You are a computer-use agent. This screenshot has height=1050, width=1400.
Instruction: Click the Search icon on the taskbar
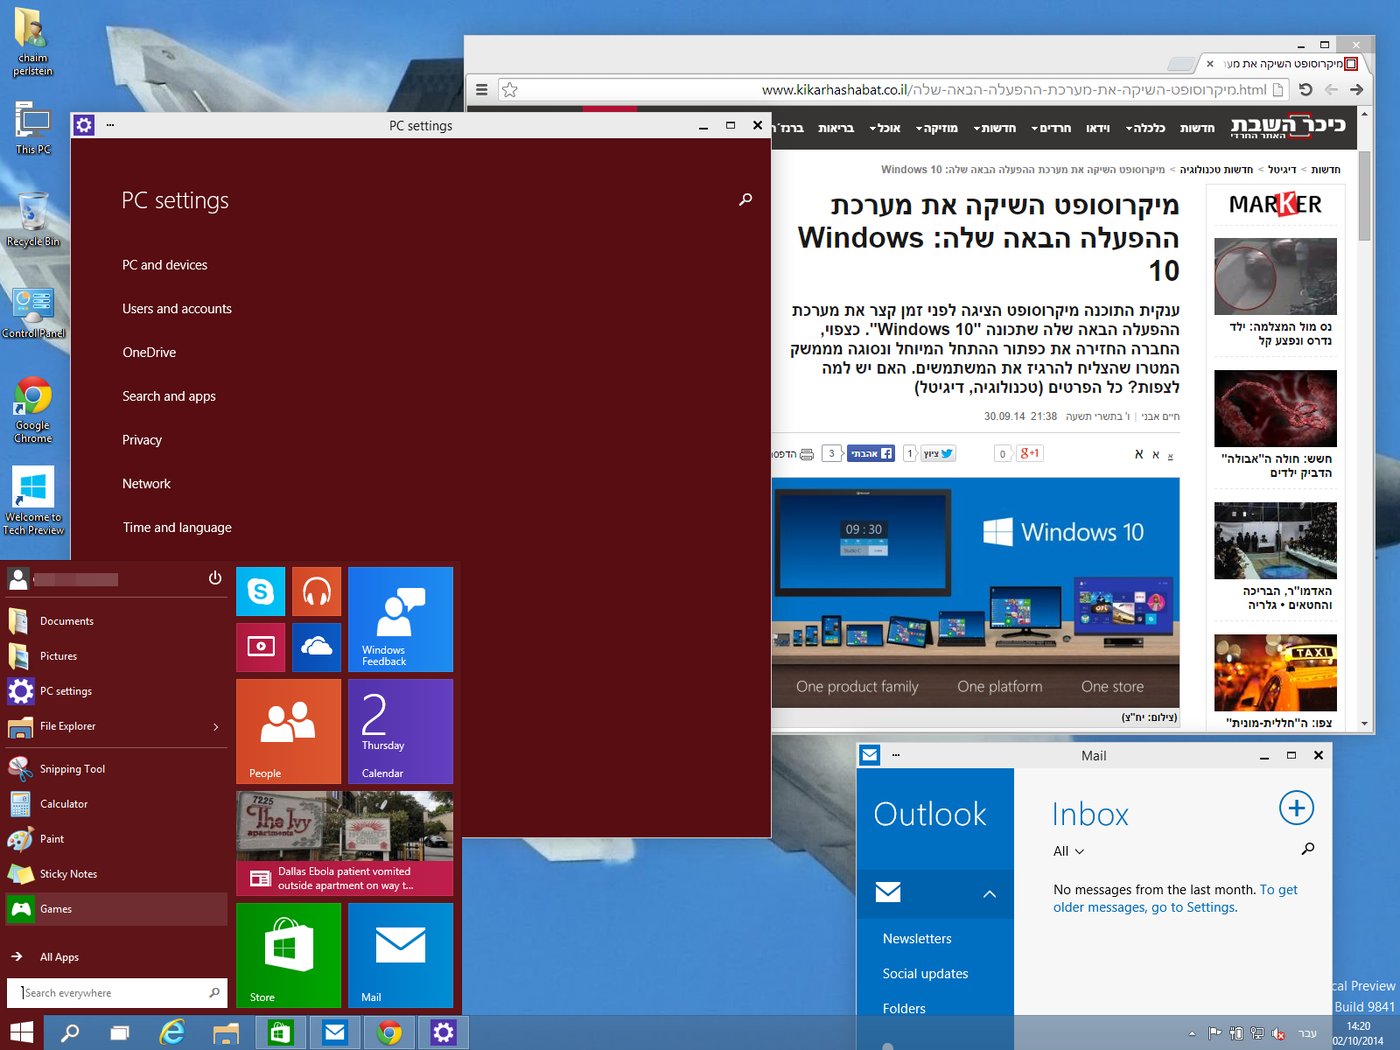point(70,1033)
